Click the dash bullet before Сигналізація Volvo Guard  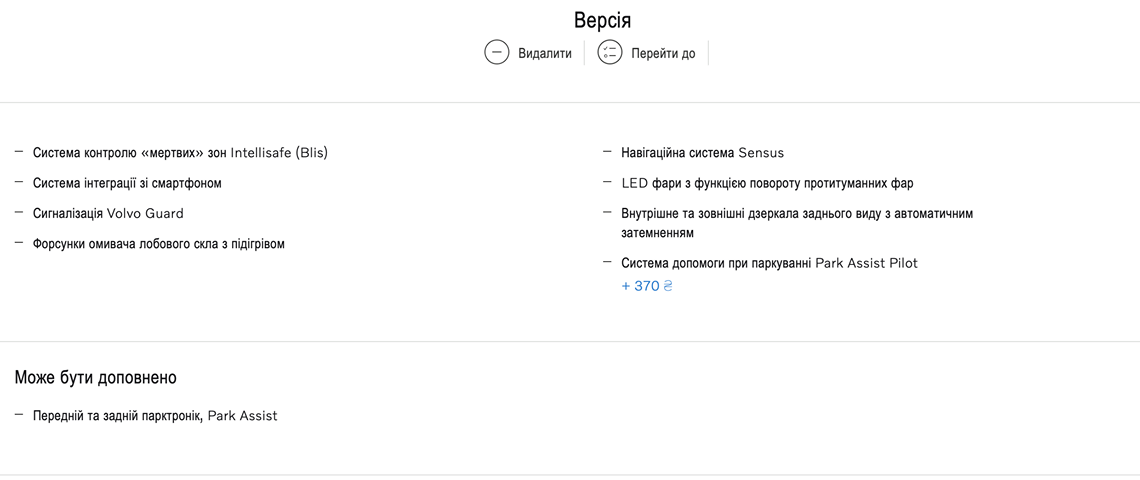coord(19,212)
